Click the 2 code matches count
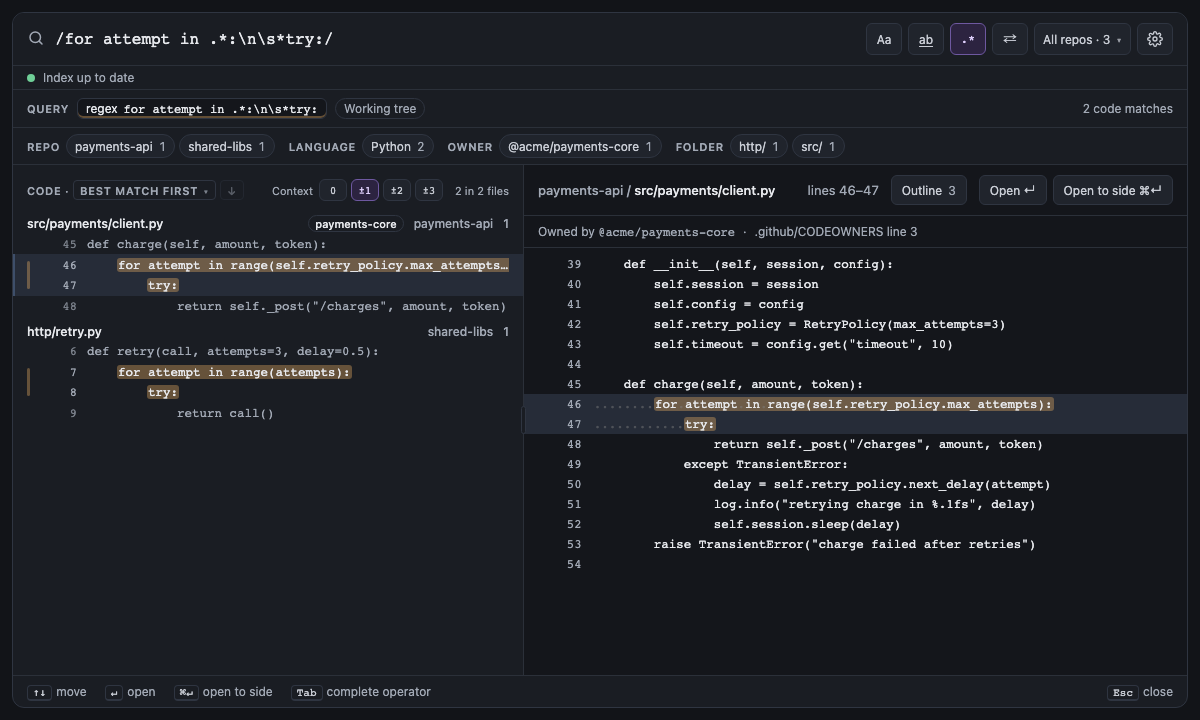 tap(1127, 108)
